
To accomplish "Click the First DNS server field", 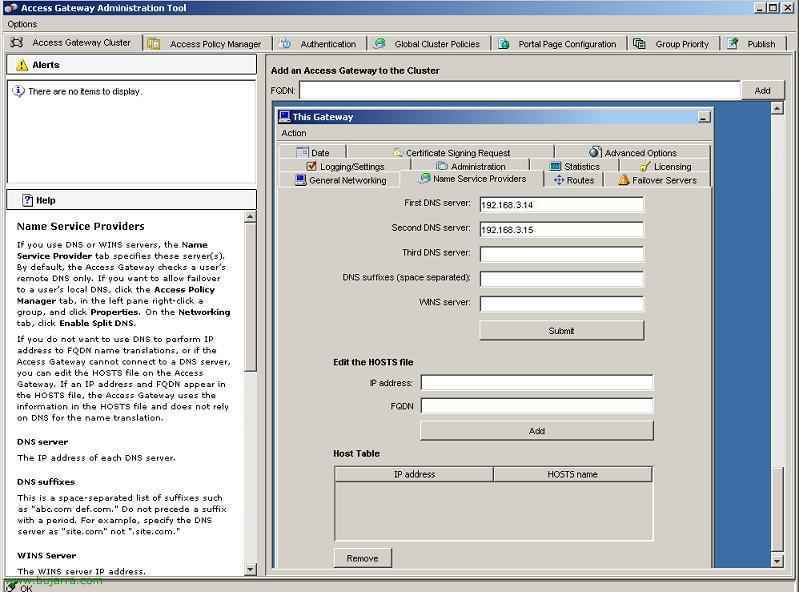I will pyautogui.click(x=562, y=204).
